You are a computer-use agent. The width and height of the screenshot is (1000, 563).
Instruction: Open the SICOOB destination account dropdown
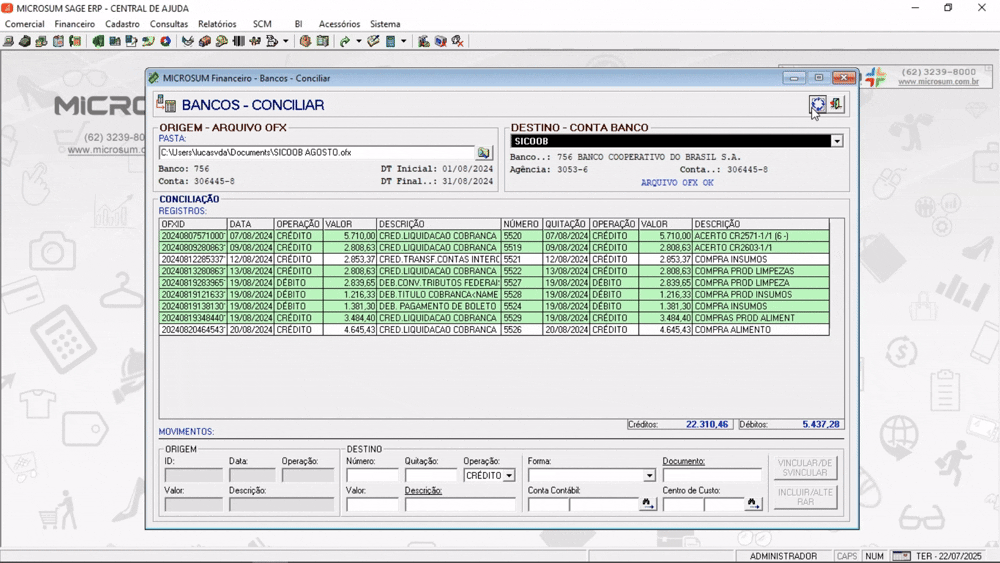[837, 141]
